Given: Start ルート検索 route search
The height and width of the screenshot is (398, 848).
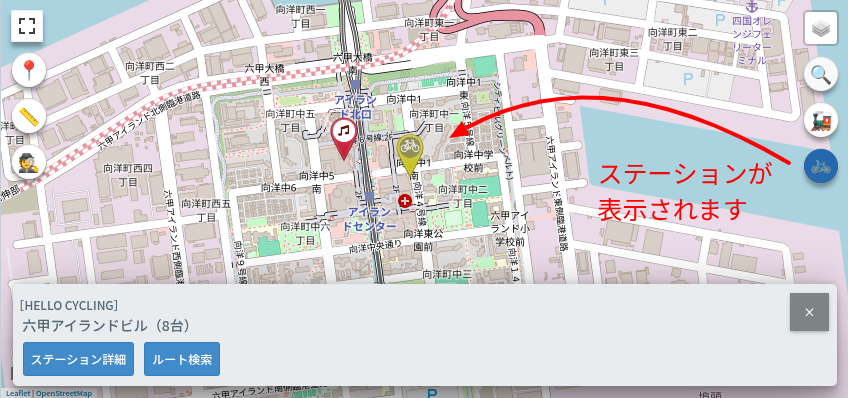Looking at the screenshot, I should tap(182, 359).
